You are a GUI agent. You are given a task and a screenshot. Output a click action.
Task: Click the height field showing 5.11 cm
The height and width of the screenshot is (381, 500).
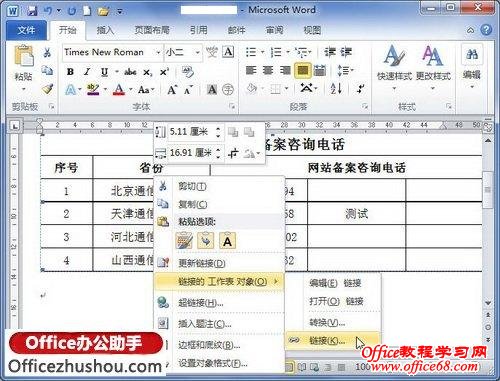tap(191, 132)
